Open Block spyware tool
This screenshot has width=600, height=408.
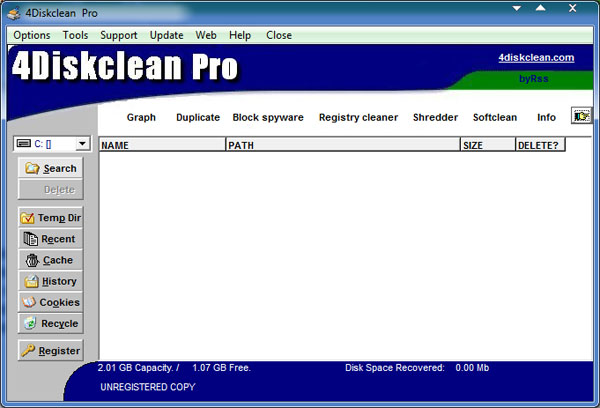click(x=268, y=118)
